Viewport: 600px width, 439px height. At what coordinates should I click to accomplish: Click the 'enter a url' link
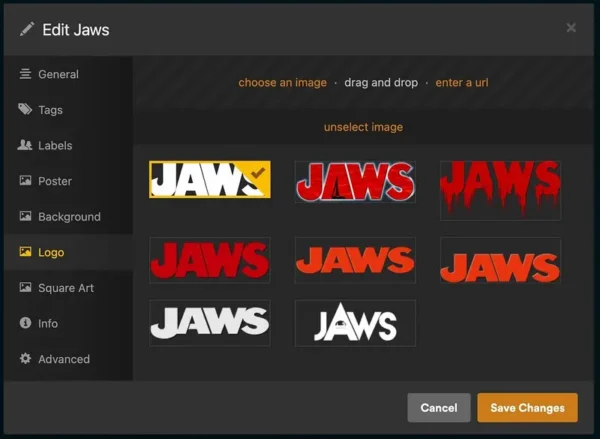(x=462, y=83)
